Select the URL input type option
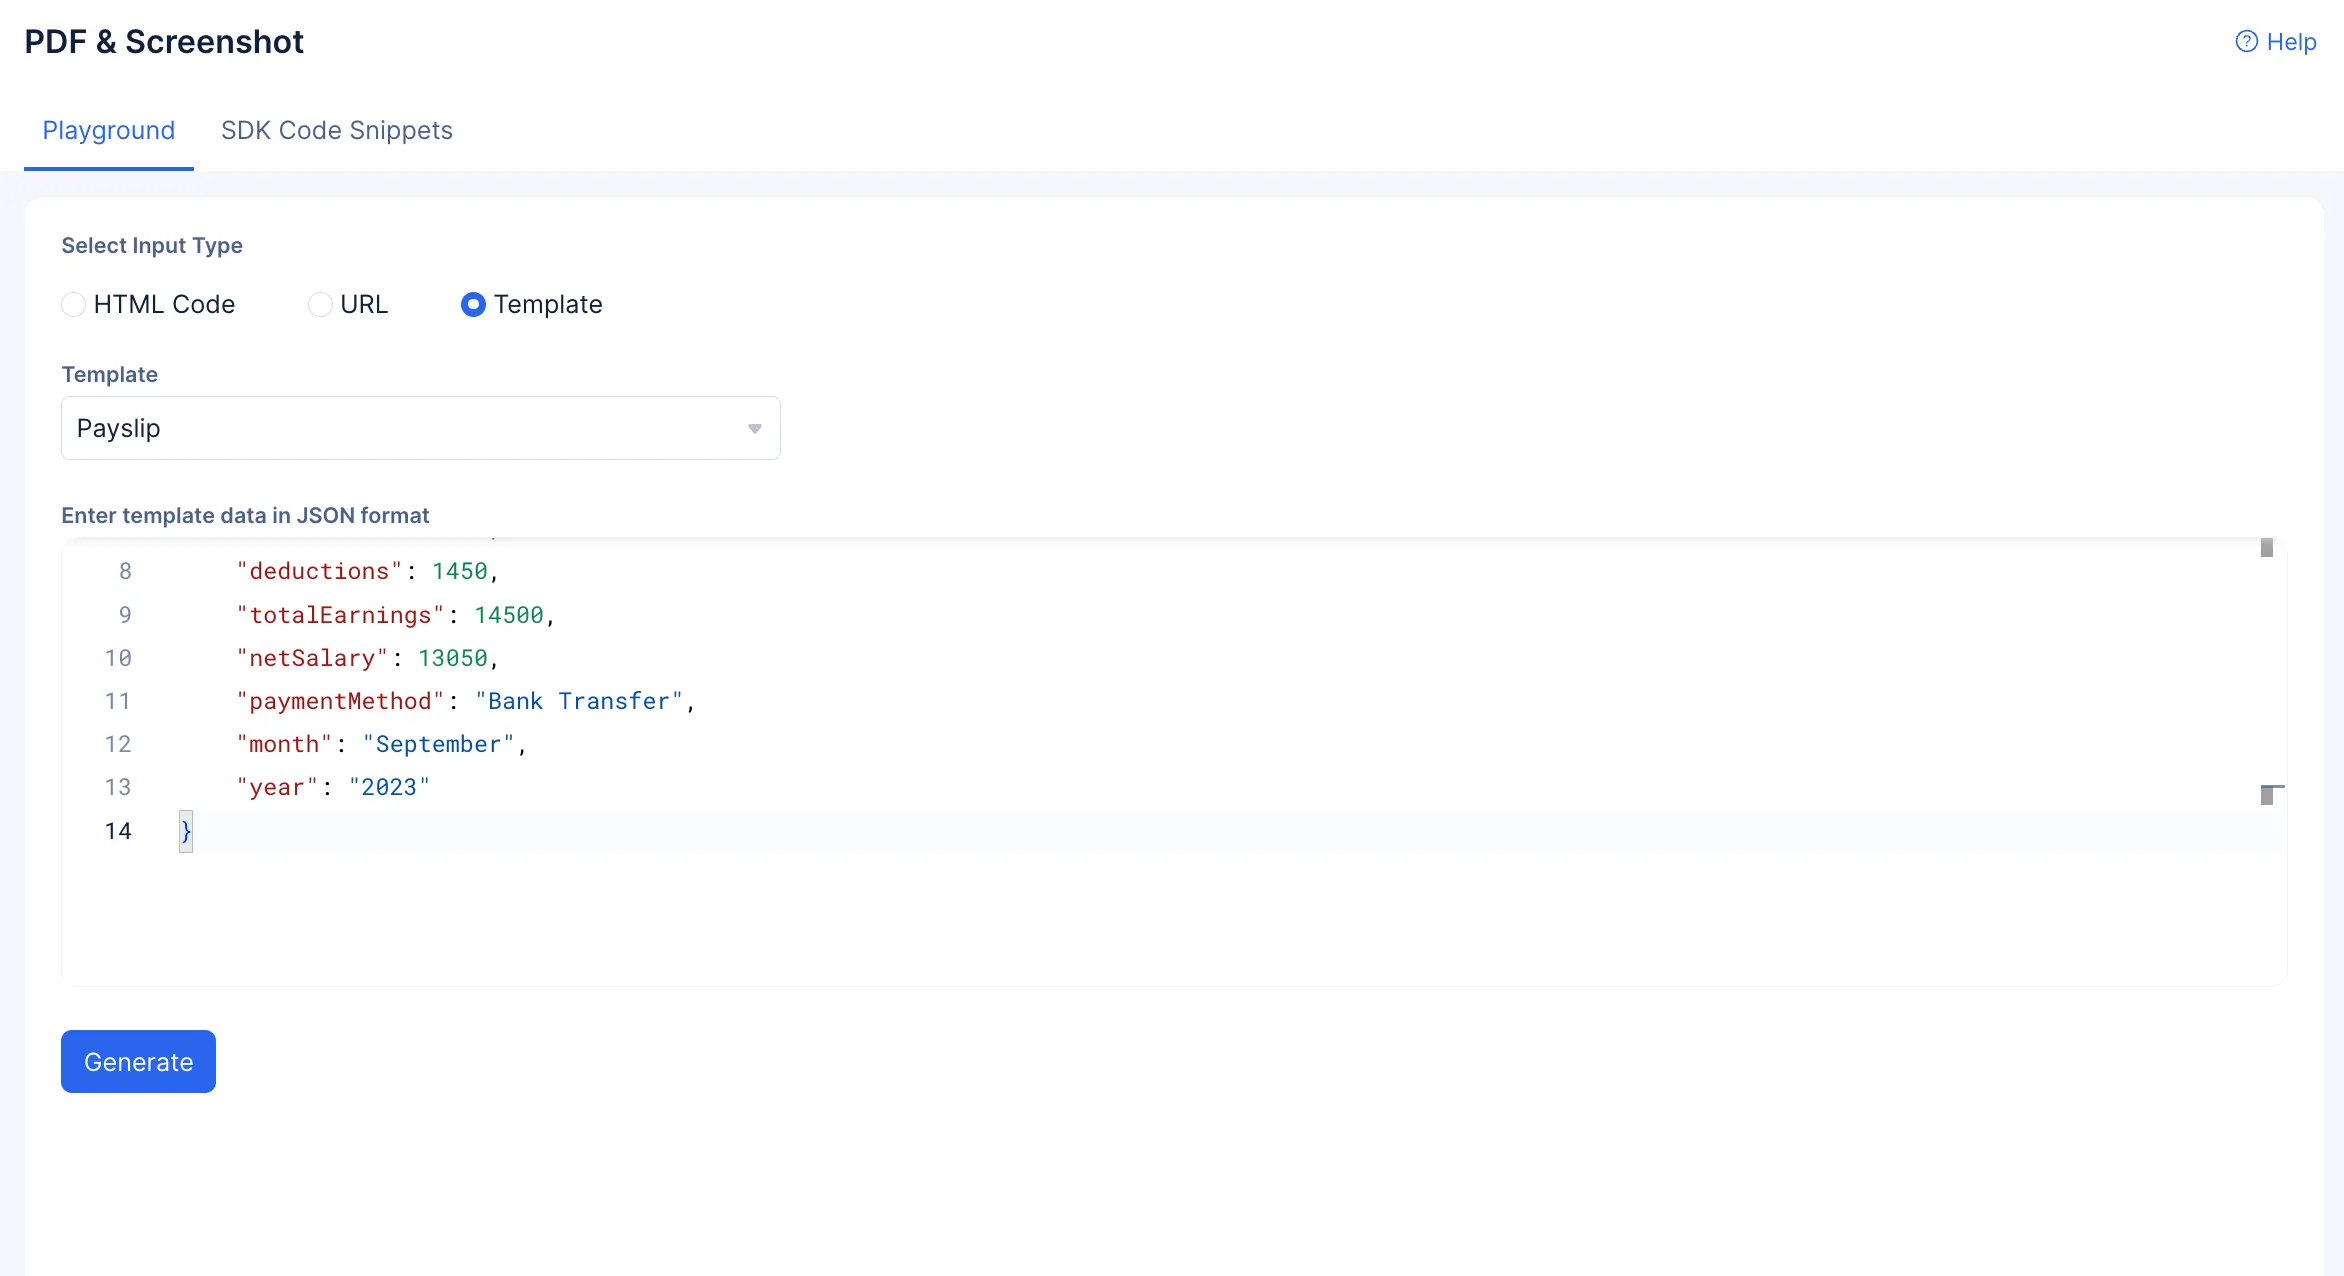This screenshot has width=2344, height=1276. tap(320, 305)
